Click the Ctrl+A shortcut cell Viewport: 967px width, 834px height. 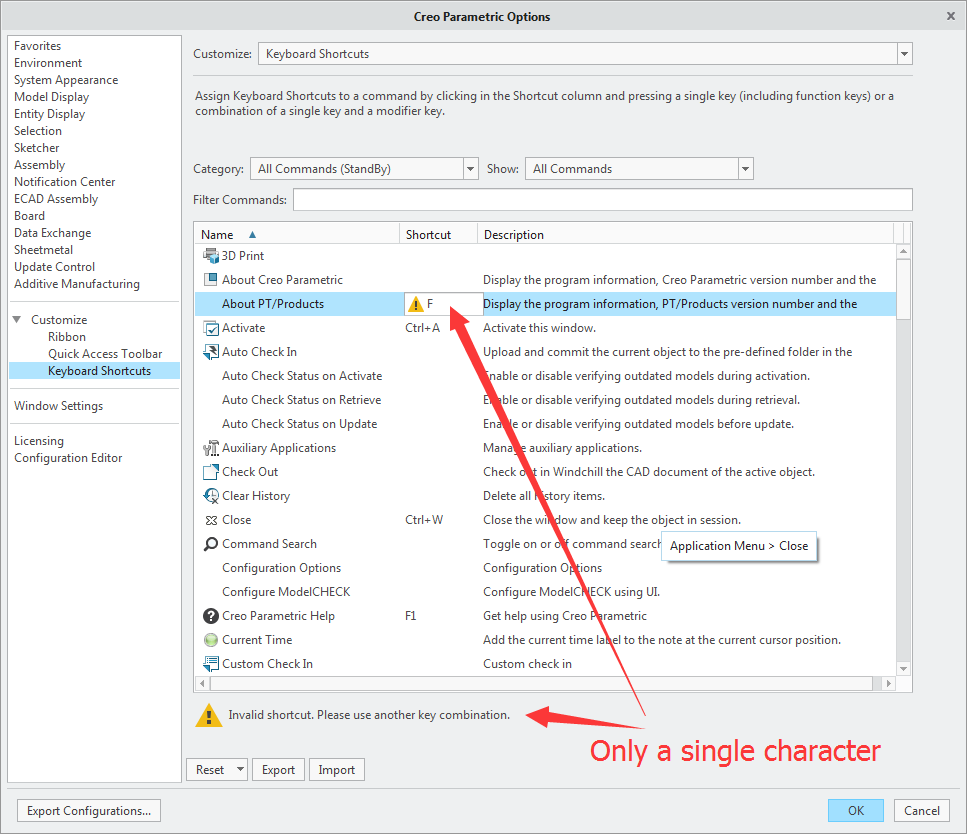(422, 328)
